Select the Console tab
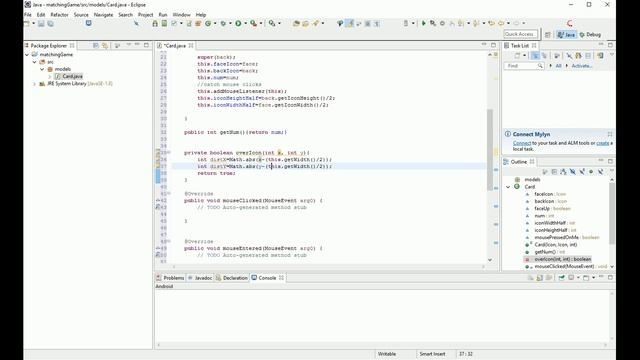Image resolution: width=640 pixels, height=360 pixels. coord(267,278)
